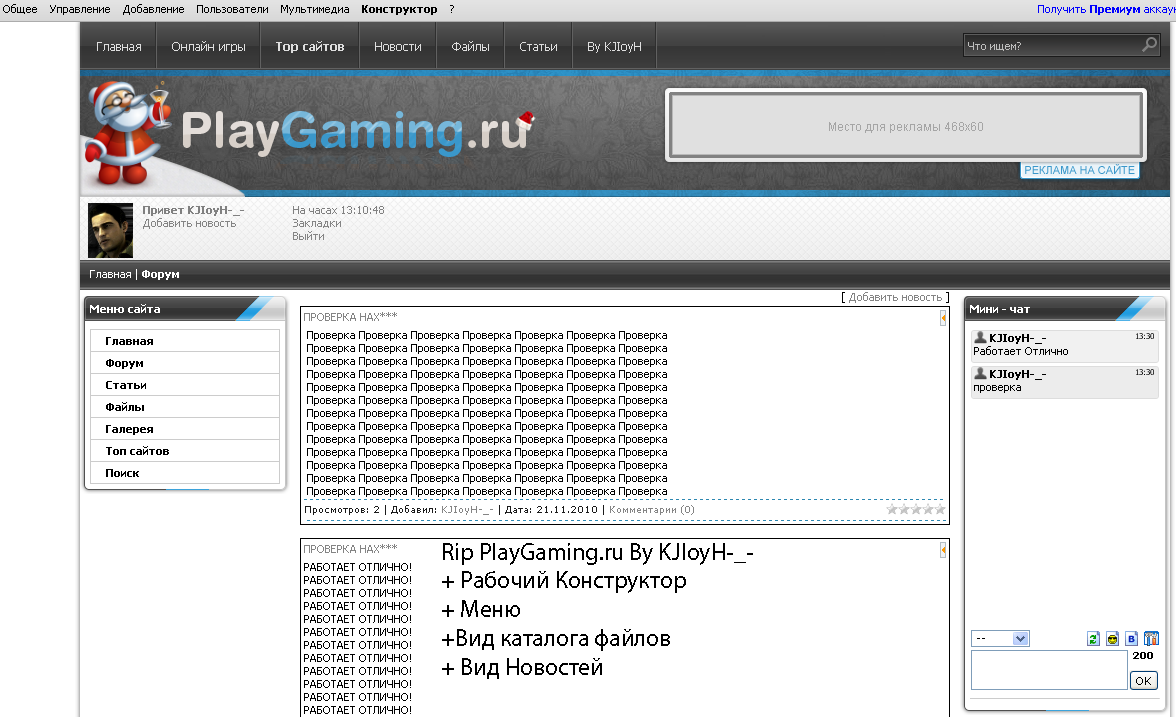Open the first 'ПРОВЕРКА НАХ***' news title
The image size is (1176, 717).
coord(350,317)
